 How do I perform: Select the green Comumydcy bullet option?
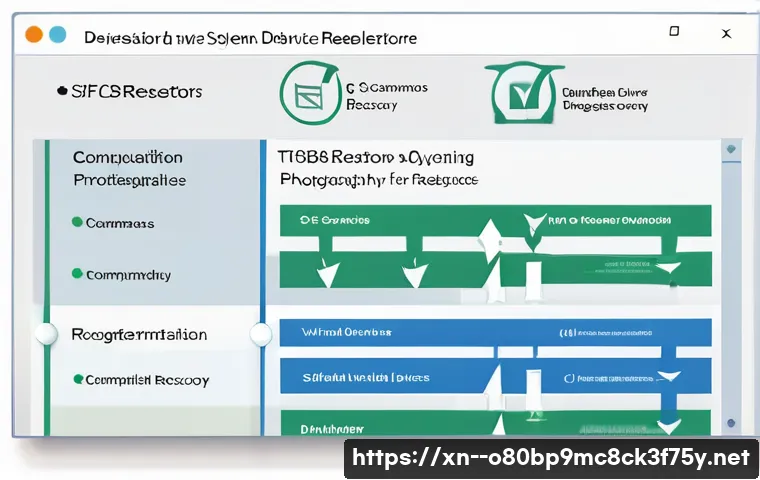77,273
